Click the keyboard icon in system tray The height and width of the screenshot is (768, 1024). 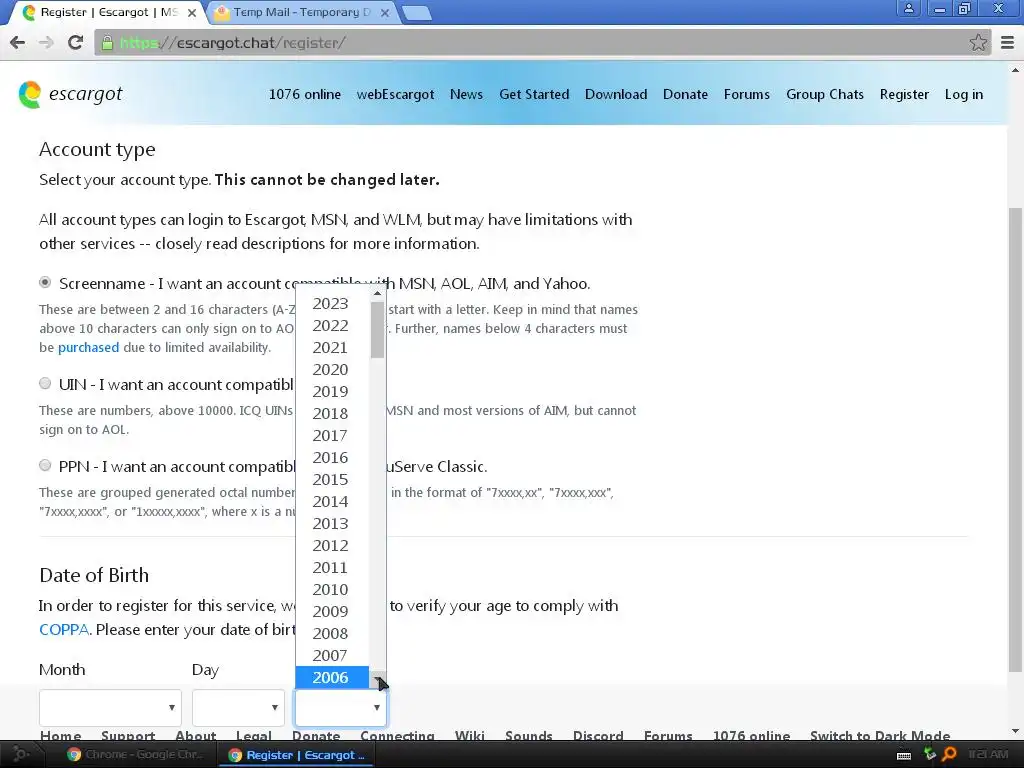point(904,756)
